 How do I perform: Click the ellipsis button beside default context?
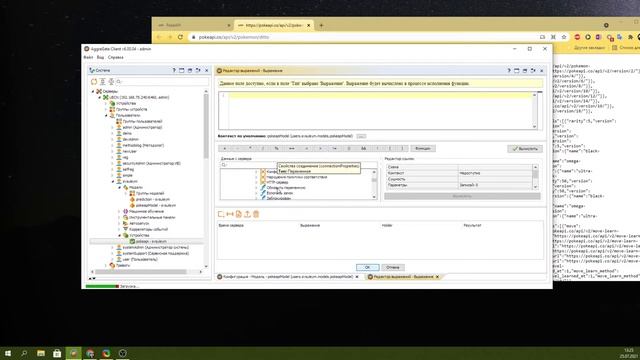361,136
